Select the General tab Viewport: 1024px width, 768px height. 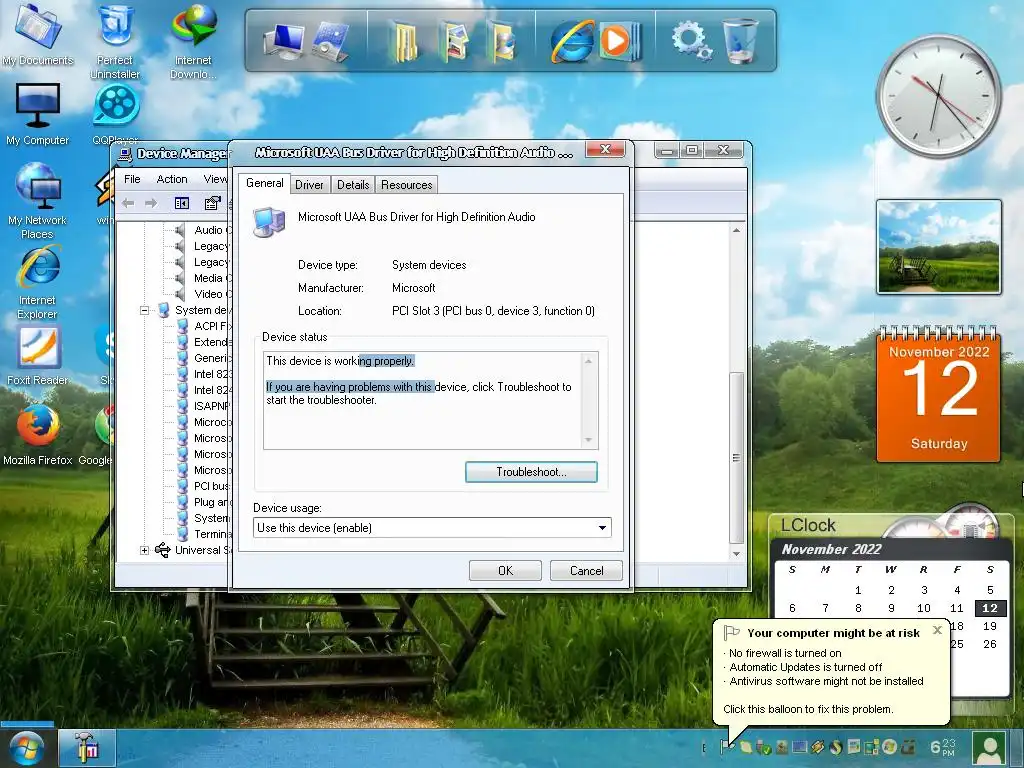tap(264, 183)
